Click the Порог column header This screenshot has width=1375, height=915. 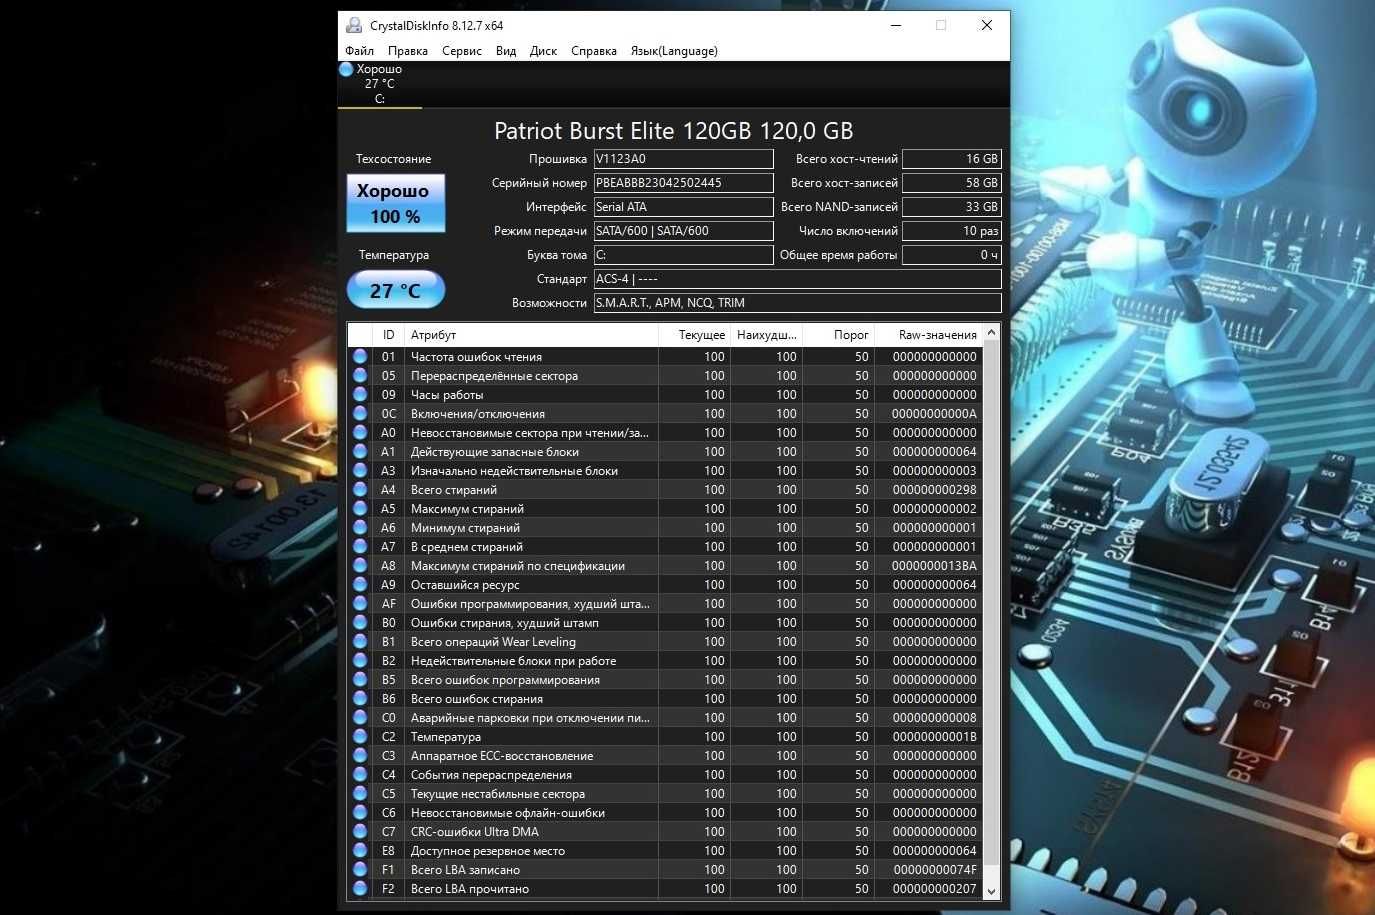[839, 335]
